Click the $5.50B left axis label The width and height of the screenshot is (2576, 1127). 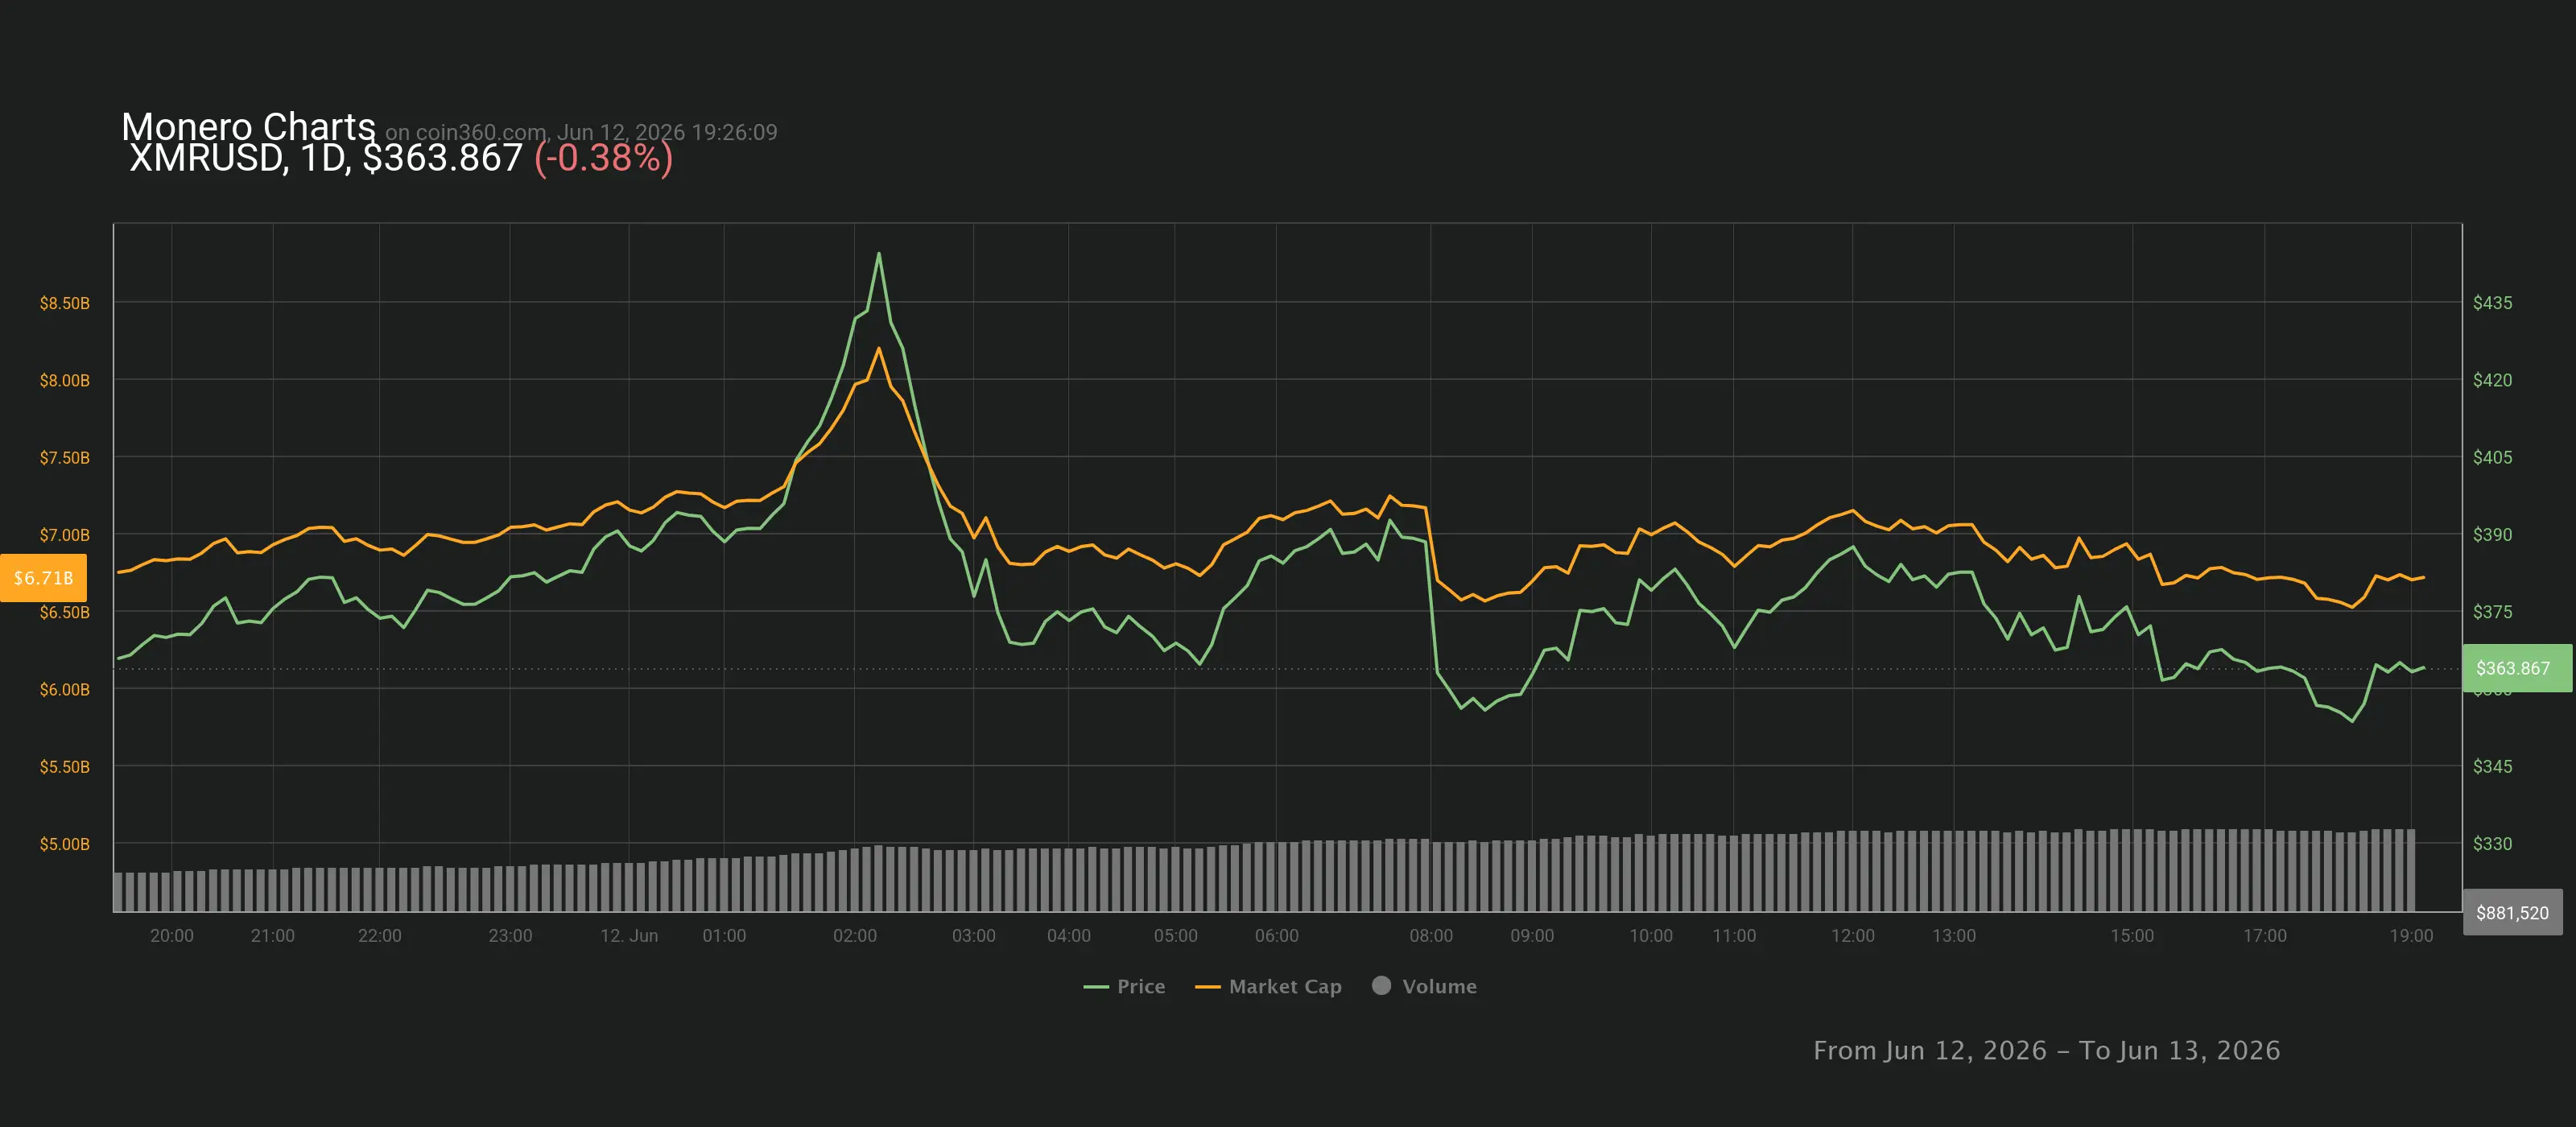point(65,767)
